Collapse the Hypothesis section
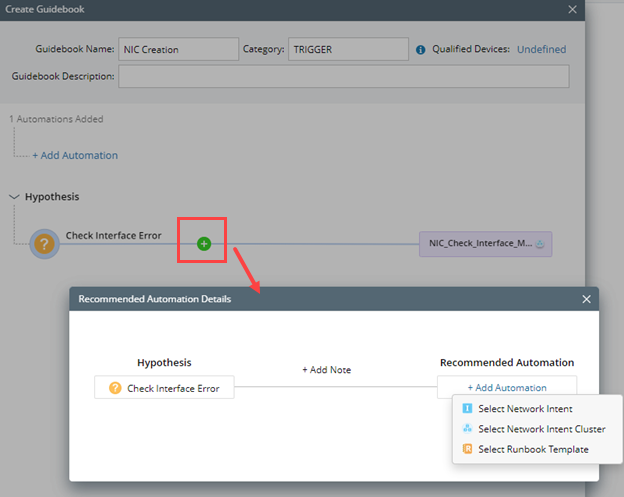Screen dimensions: 624x497 click(x=13, y=197)
